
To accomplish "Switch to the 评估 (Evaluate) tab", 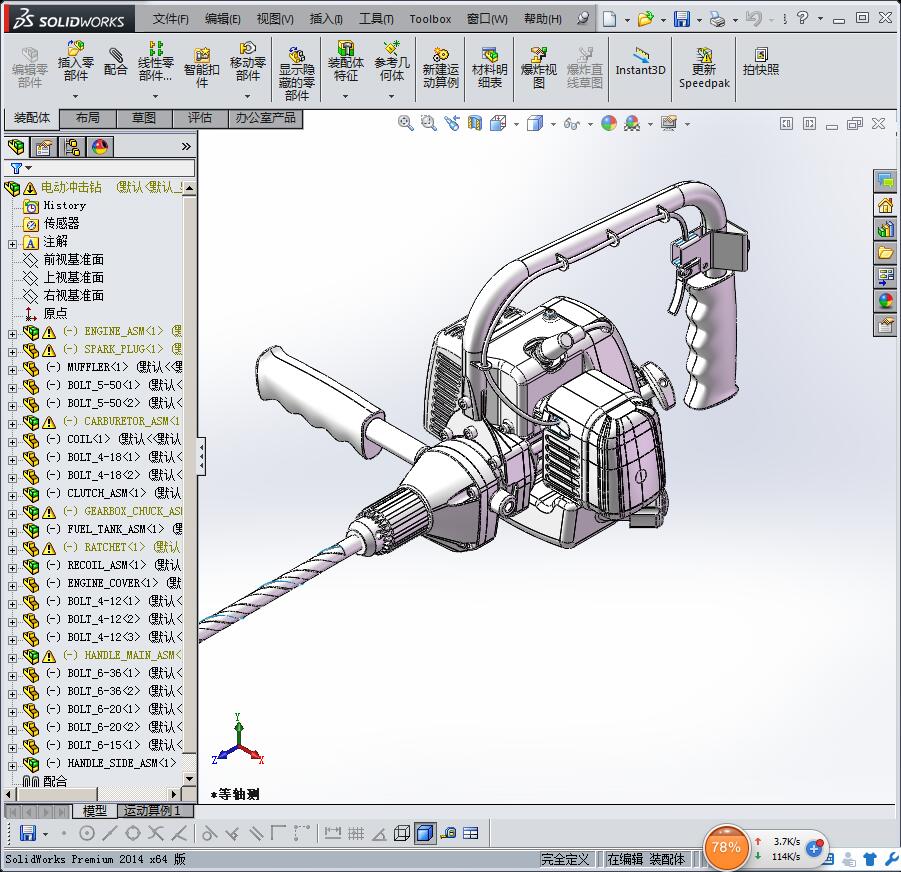I will (200, 118).
